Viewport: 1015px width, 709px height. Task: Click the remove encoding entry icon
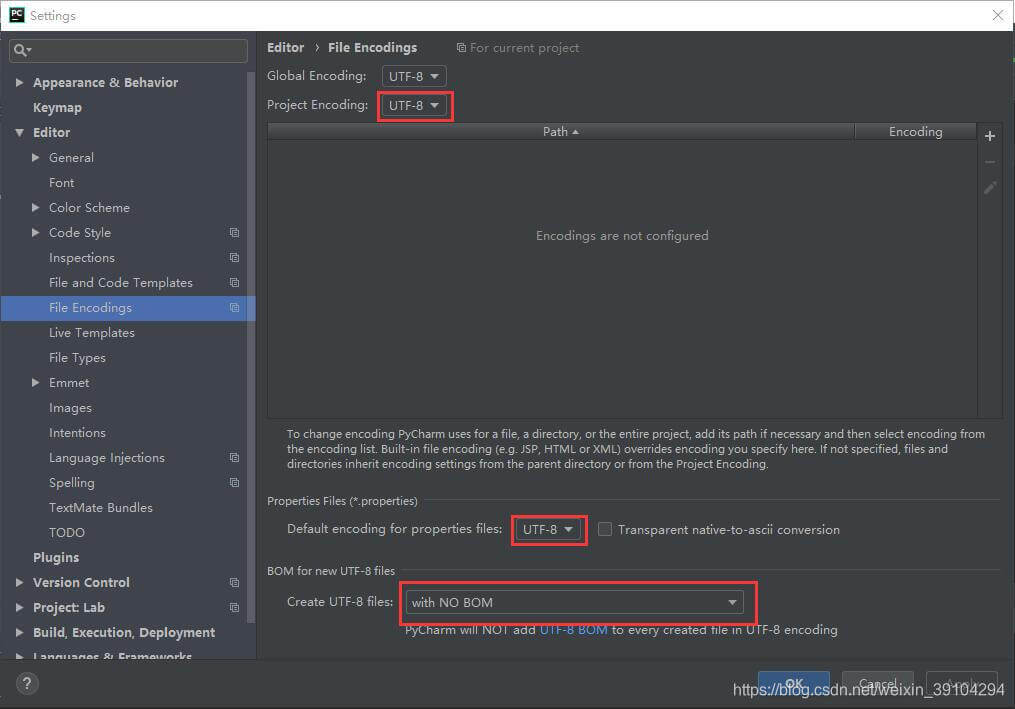pyautogui.click(x=990, y=161)
